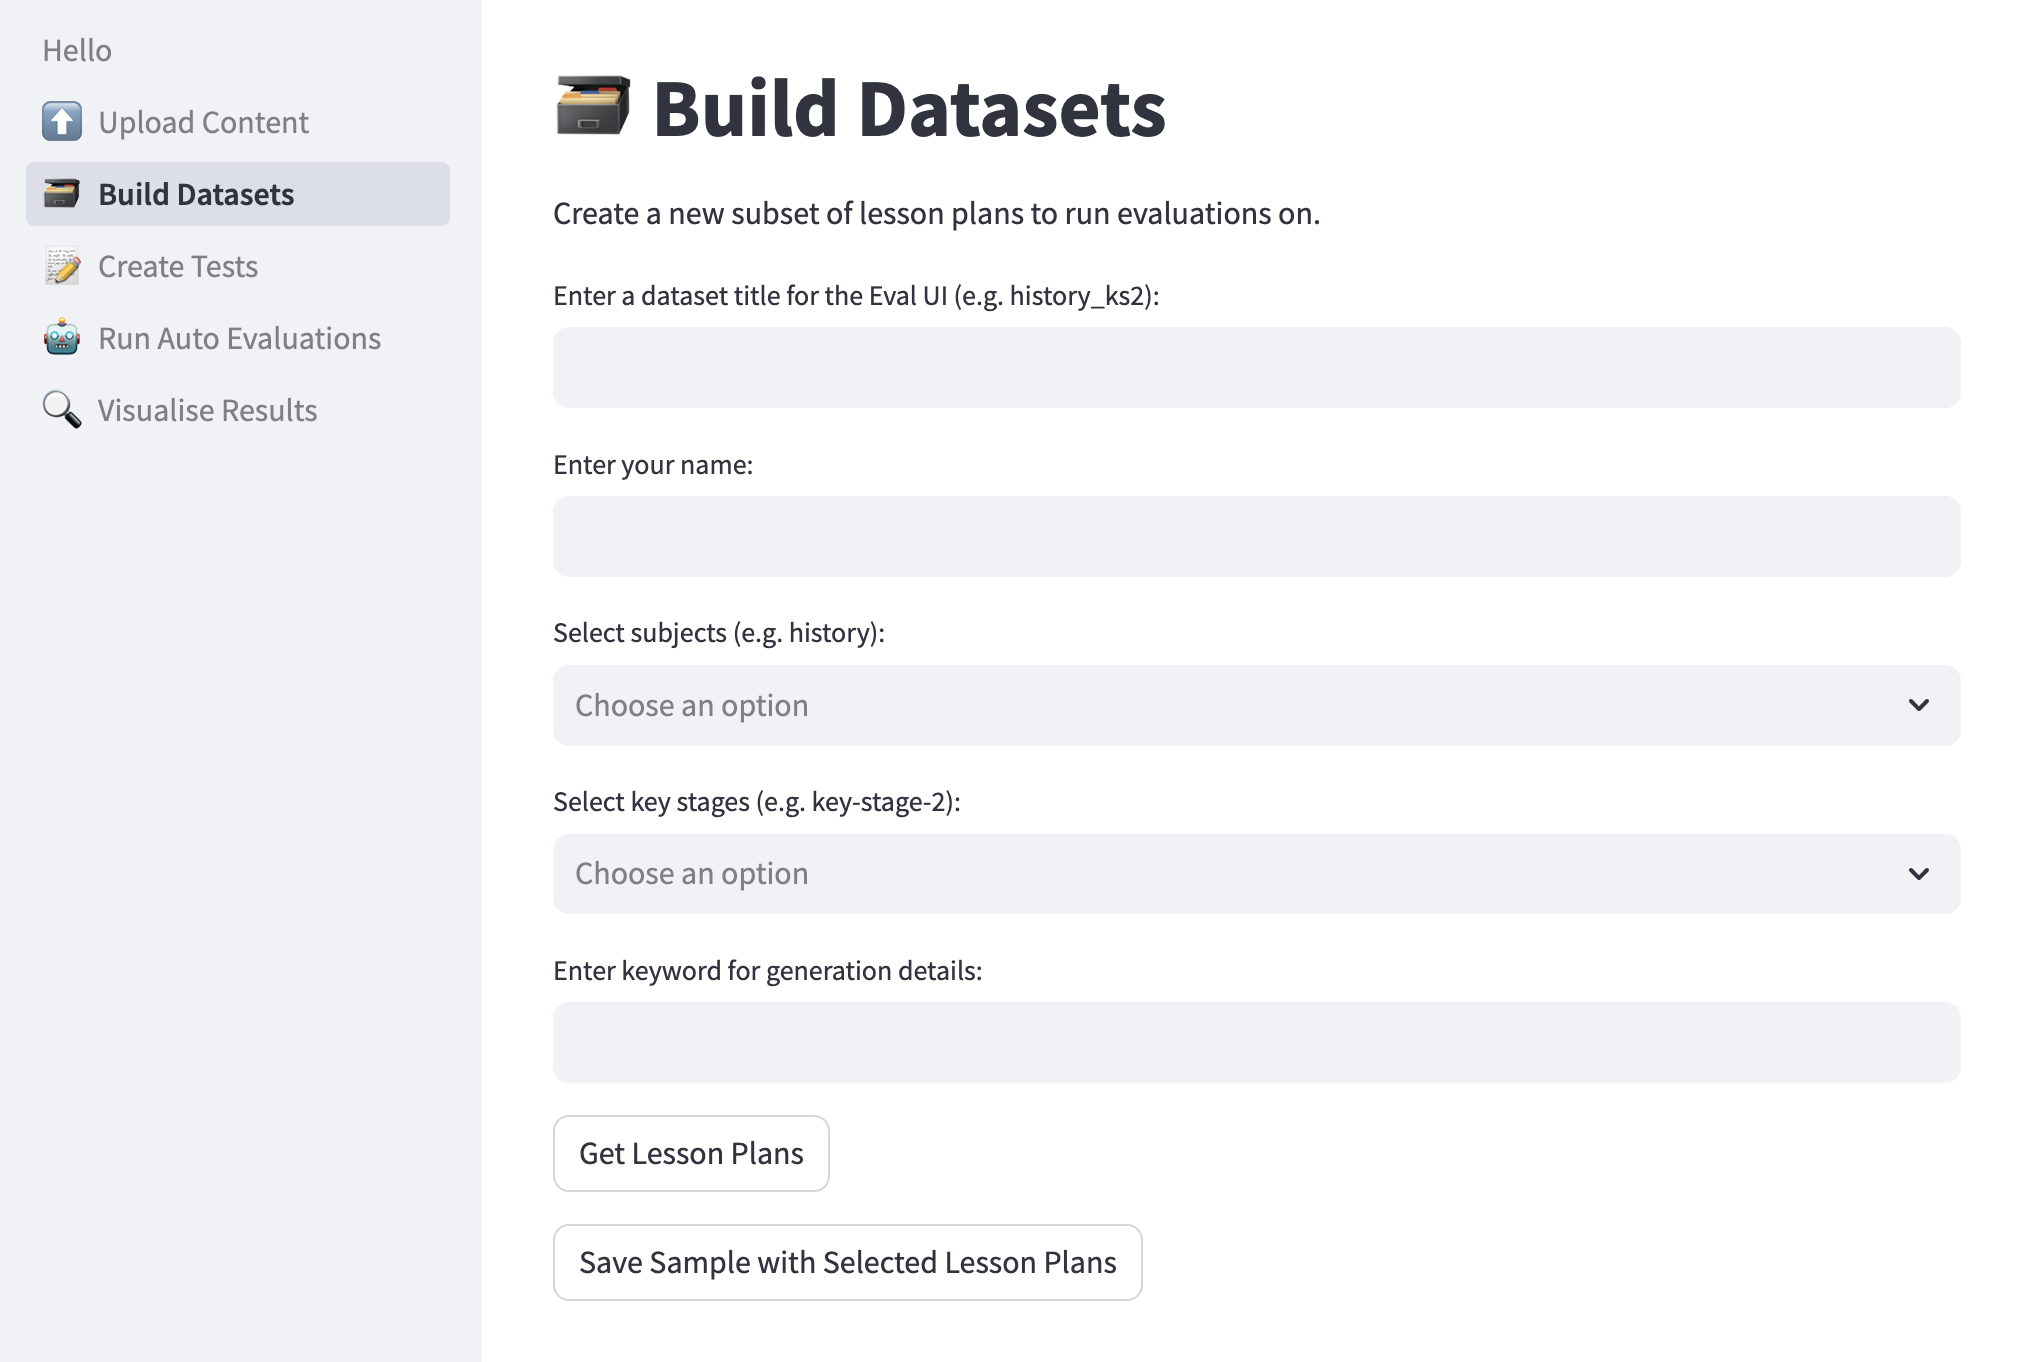This screenshot has height=1362, width=2036.
Task: Open the Hello page in sidebar
Action: coord(77,50)
